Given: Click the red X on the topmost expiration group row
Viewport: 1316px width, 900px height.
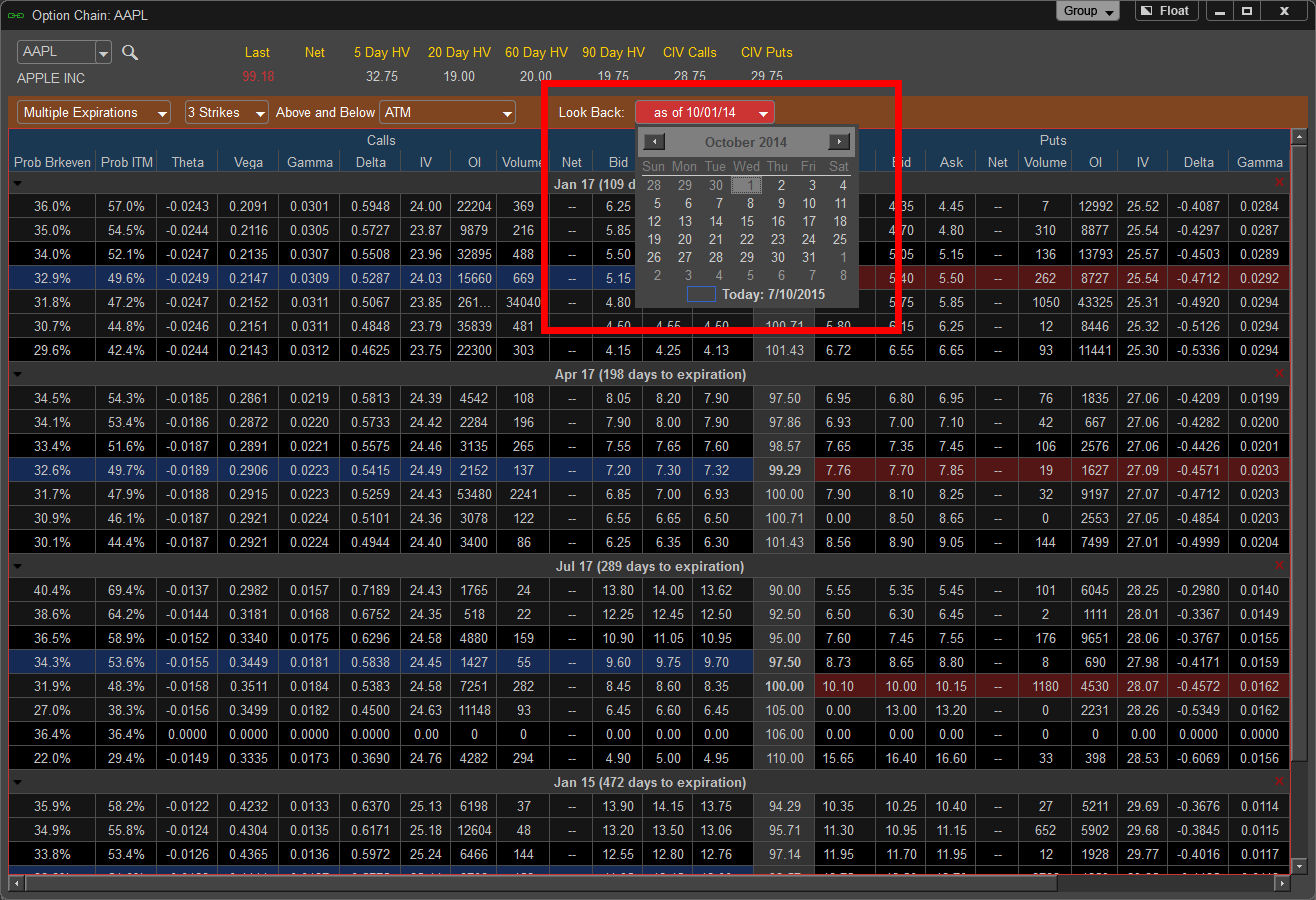Looking at the screenshot, I should pyautogui.click(x=1279, y=183).
